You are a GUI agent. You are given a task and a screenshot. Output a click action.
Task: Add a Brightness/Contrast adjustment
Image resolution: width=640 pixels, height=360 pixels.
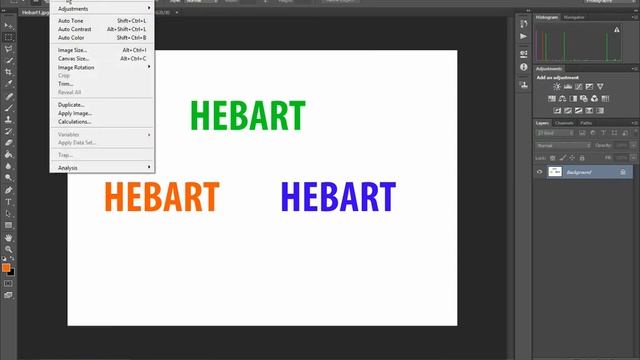pos(557,87)
